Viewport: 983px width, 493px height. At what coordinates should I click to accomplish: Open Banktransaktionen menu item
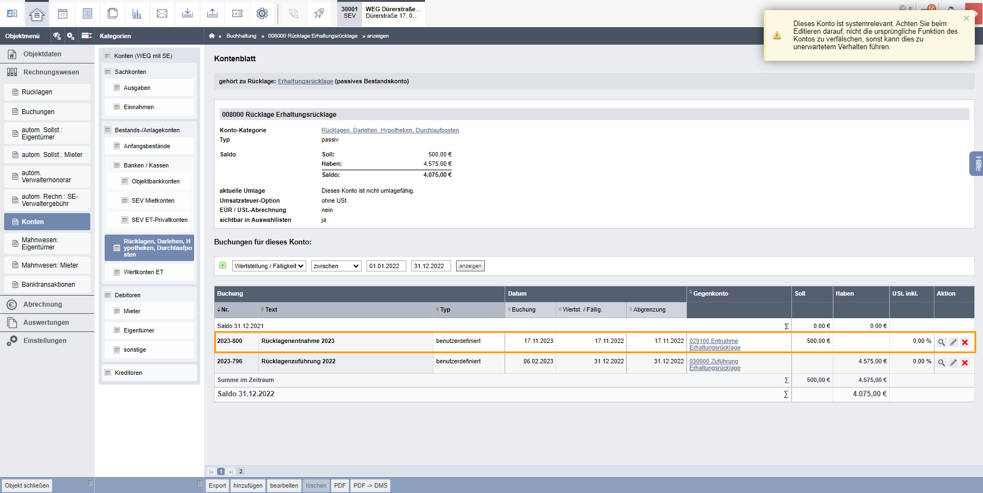(x=47, y=284)
